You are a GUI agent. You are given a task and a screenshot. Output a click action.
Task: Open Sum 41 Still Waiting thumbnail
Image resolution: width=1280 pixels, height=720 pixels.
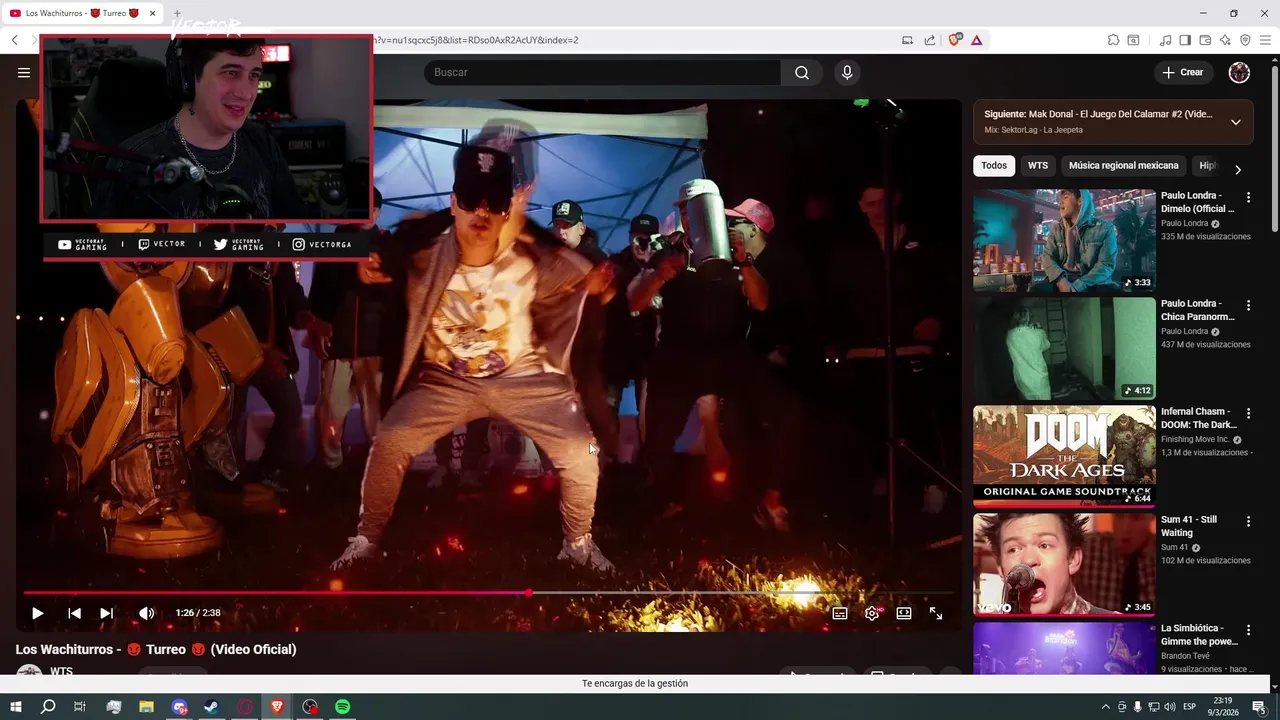pos(1064,564)
